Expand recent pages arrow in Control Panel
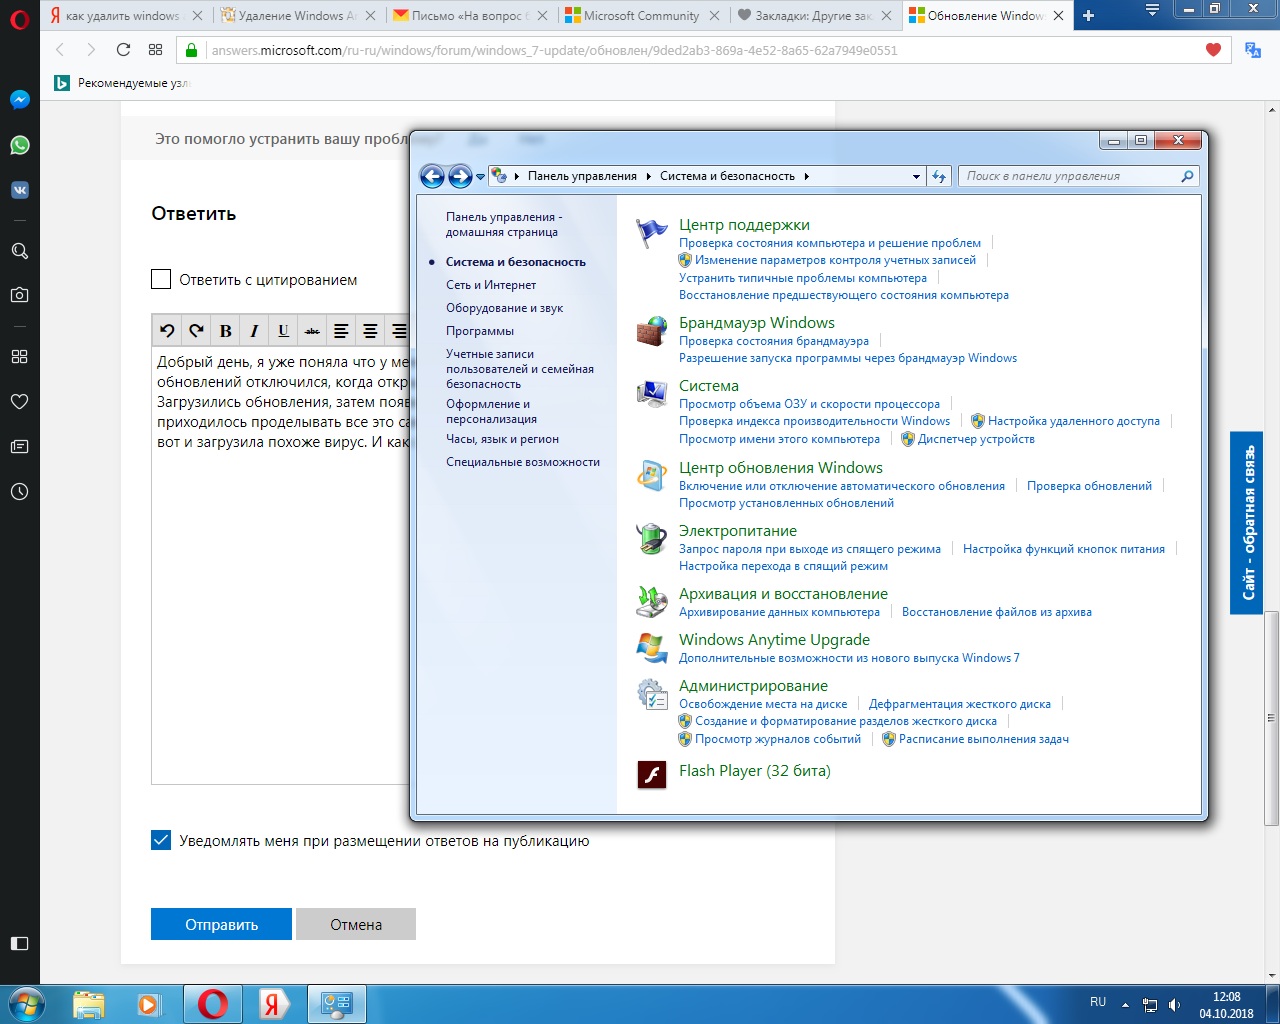This screenshot has height=1024, width=1280. coord(481,177)
